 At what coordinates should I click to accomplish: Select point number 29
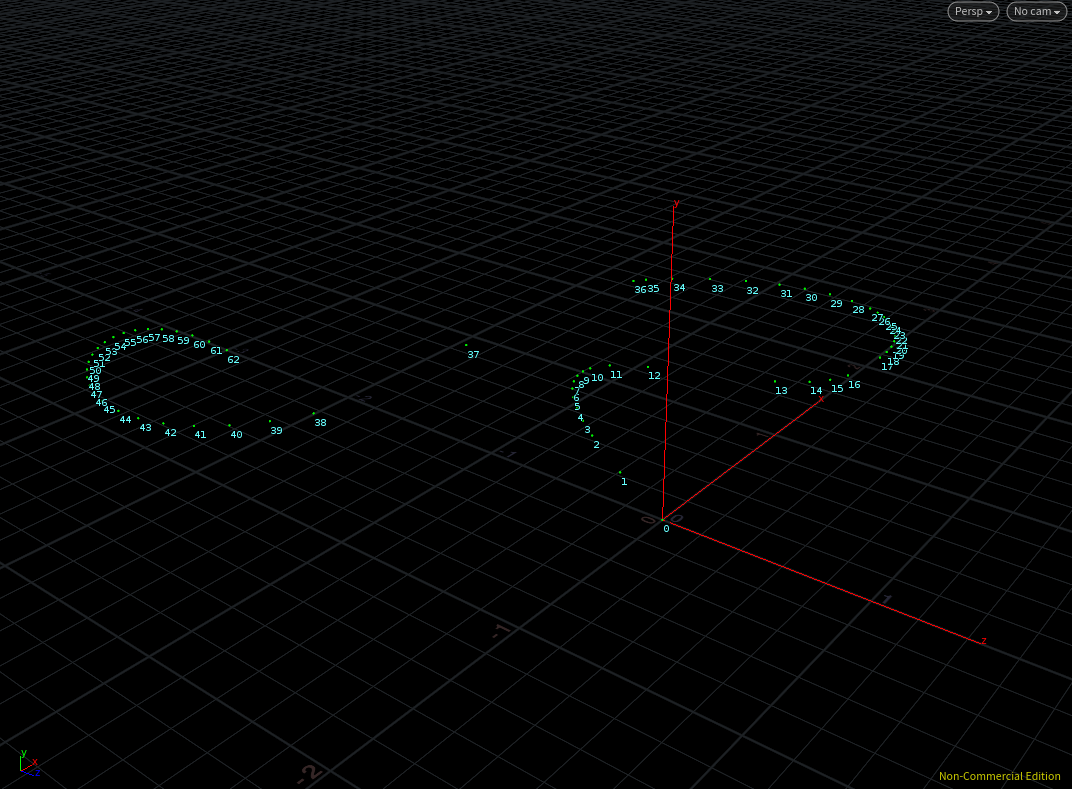(x=836, y=304)
